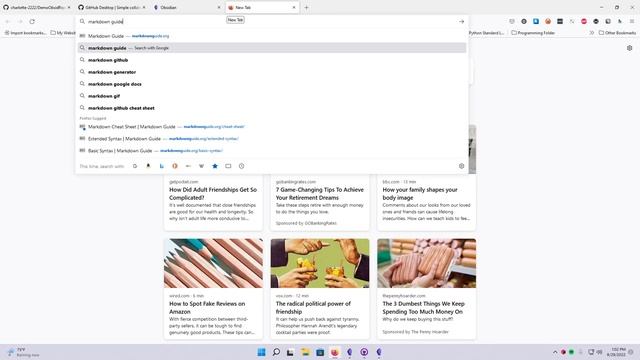
Task: Click the clinking drinks article thumbnail
Action: tap(320, 263)
